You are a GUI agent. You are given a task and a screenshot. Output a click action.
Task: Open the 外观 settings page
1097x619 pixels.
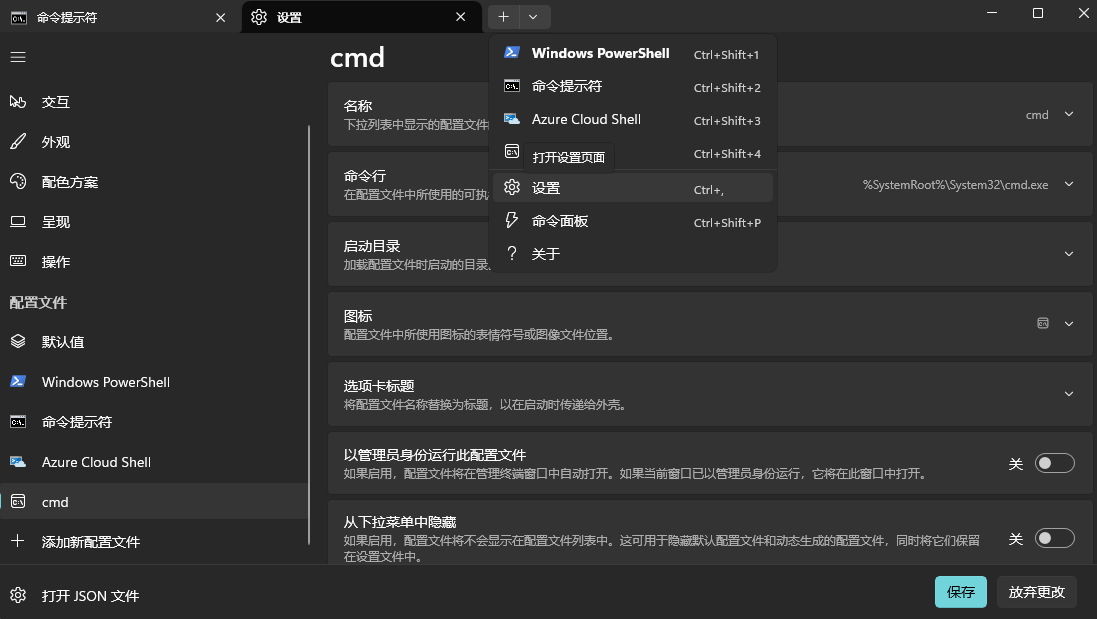154,142
